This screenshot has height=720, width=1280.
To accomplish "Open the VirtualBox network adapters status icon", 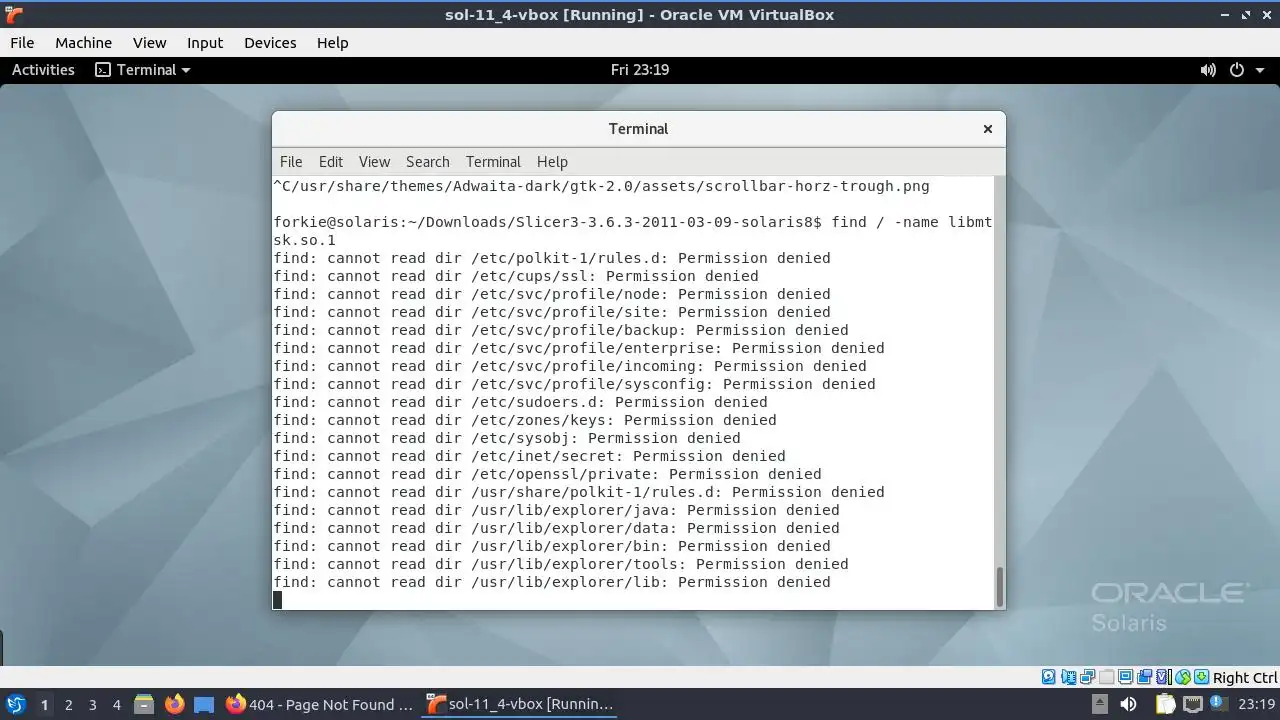I will pos(1087,677).
